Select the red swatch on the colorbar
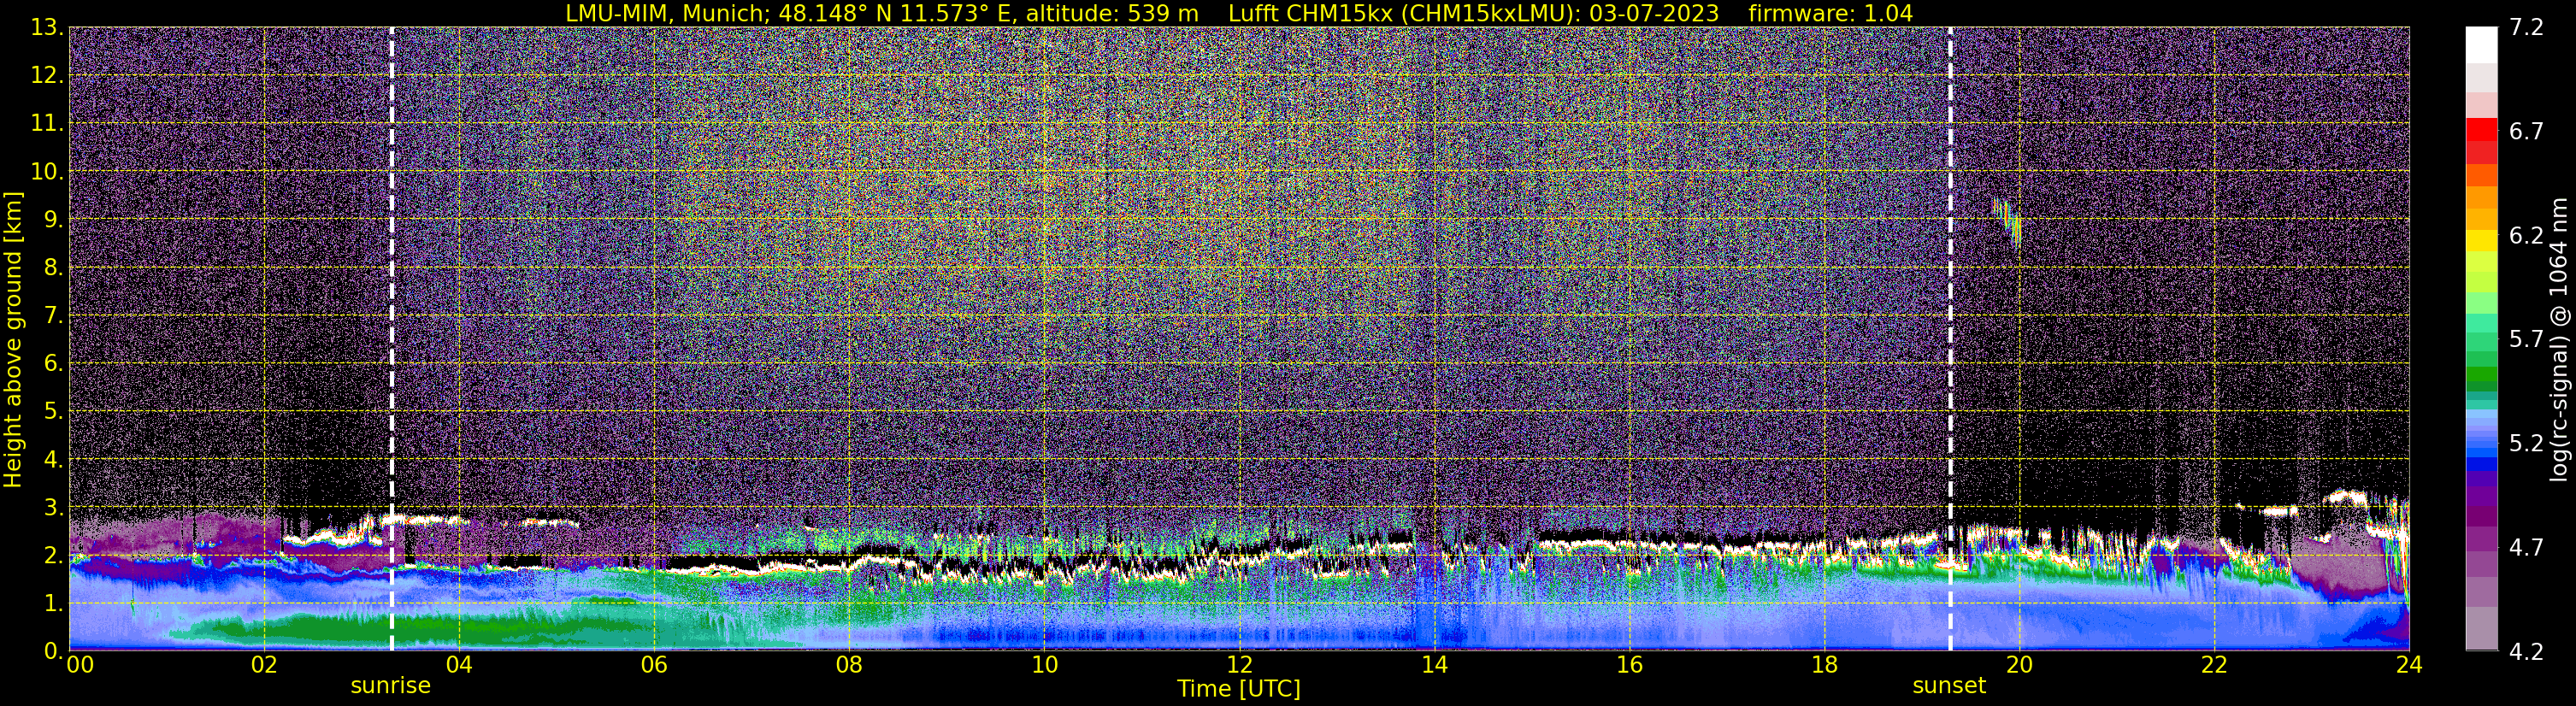Image resolution: width=2576 pixels, height=706 pixels. pos(2482,130)
